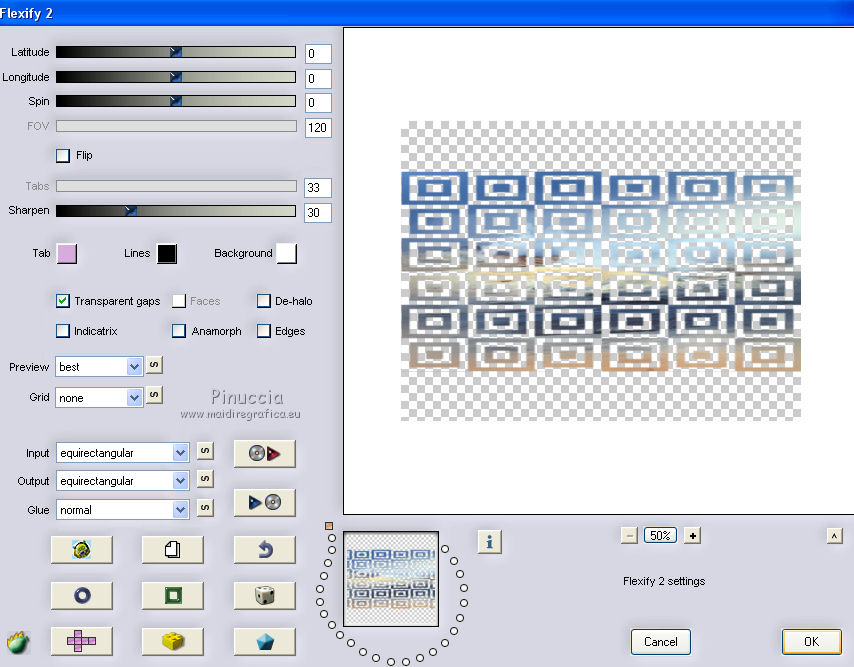
Task: Click the dice randomize button
Action: [265, 595]
